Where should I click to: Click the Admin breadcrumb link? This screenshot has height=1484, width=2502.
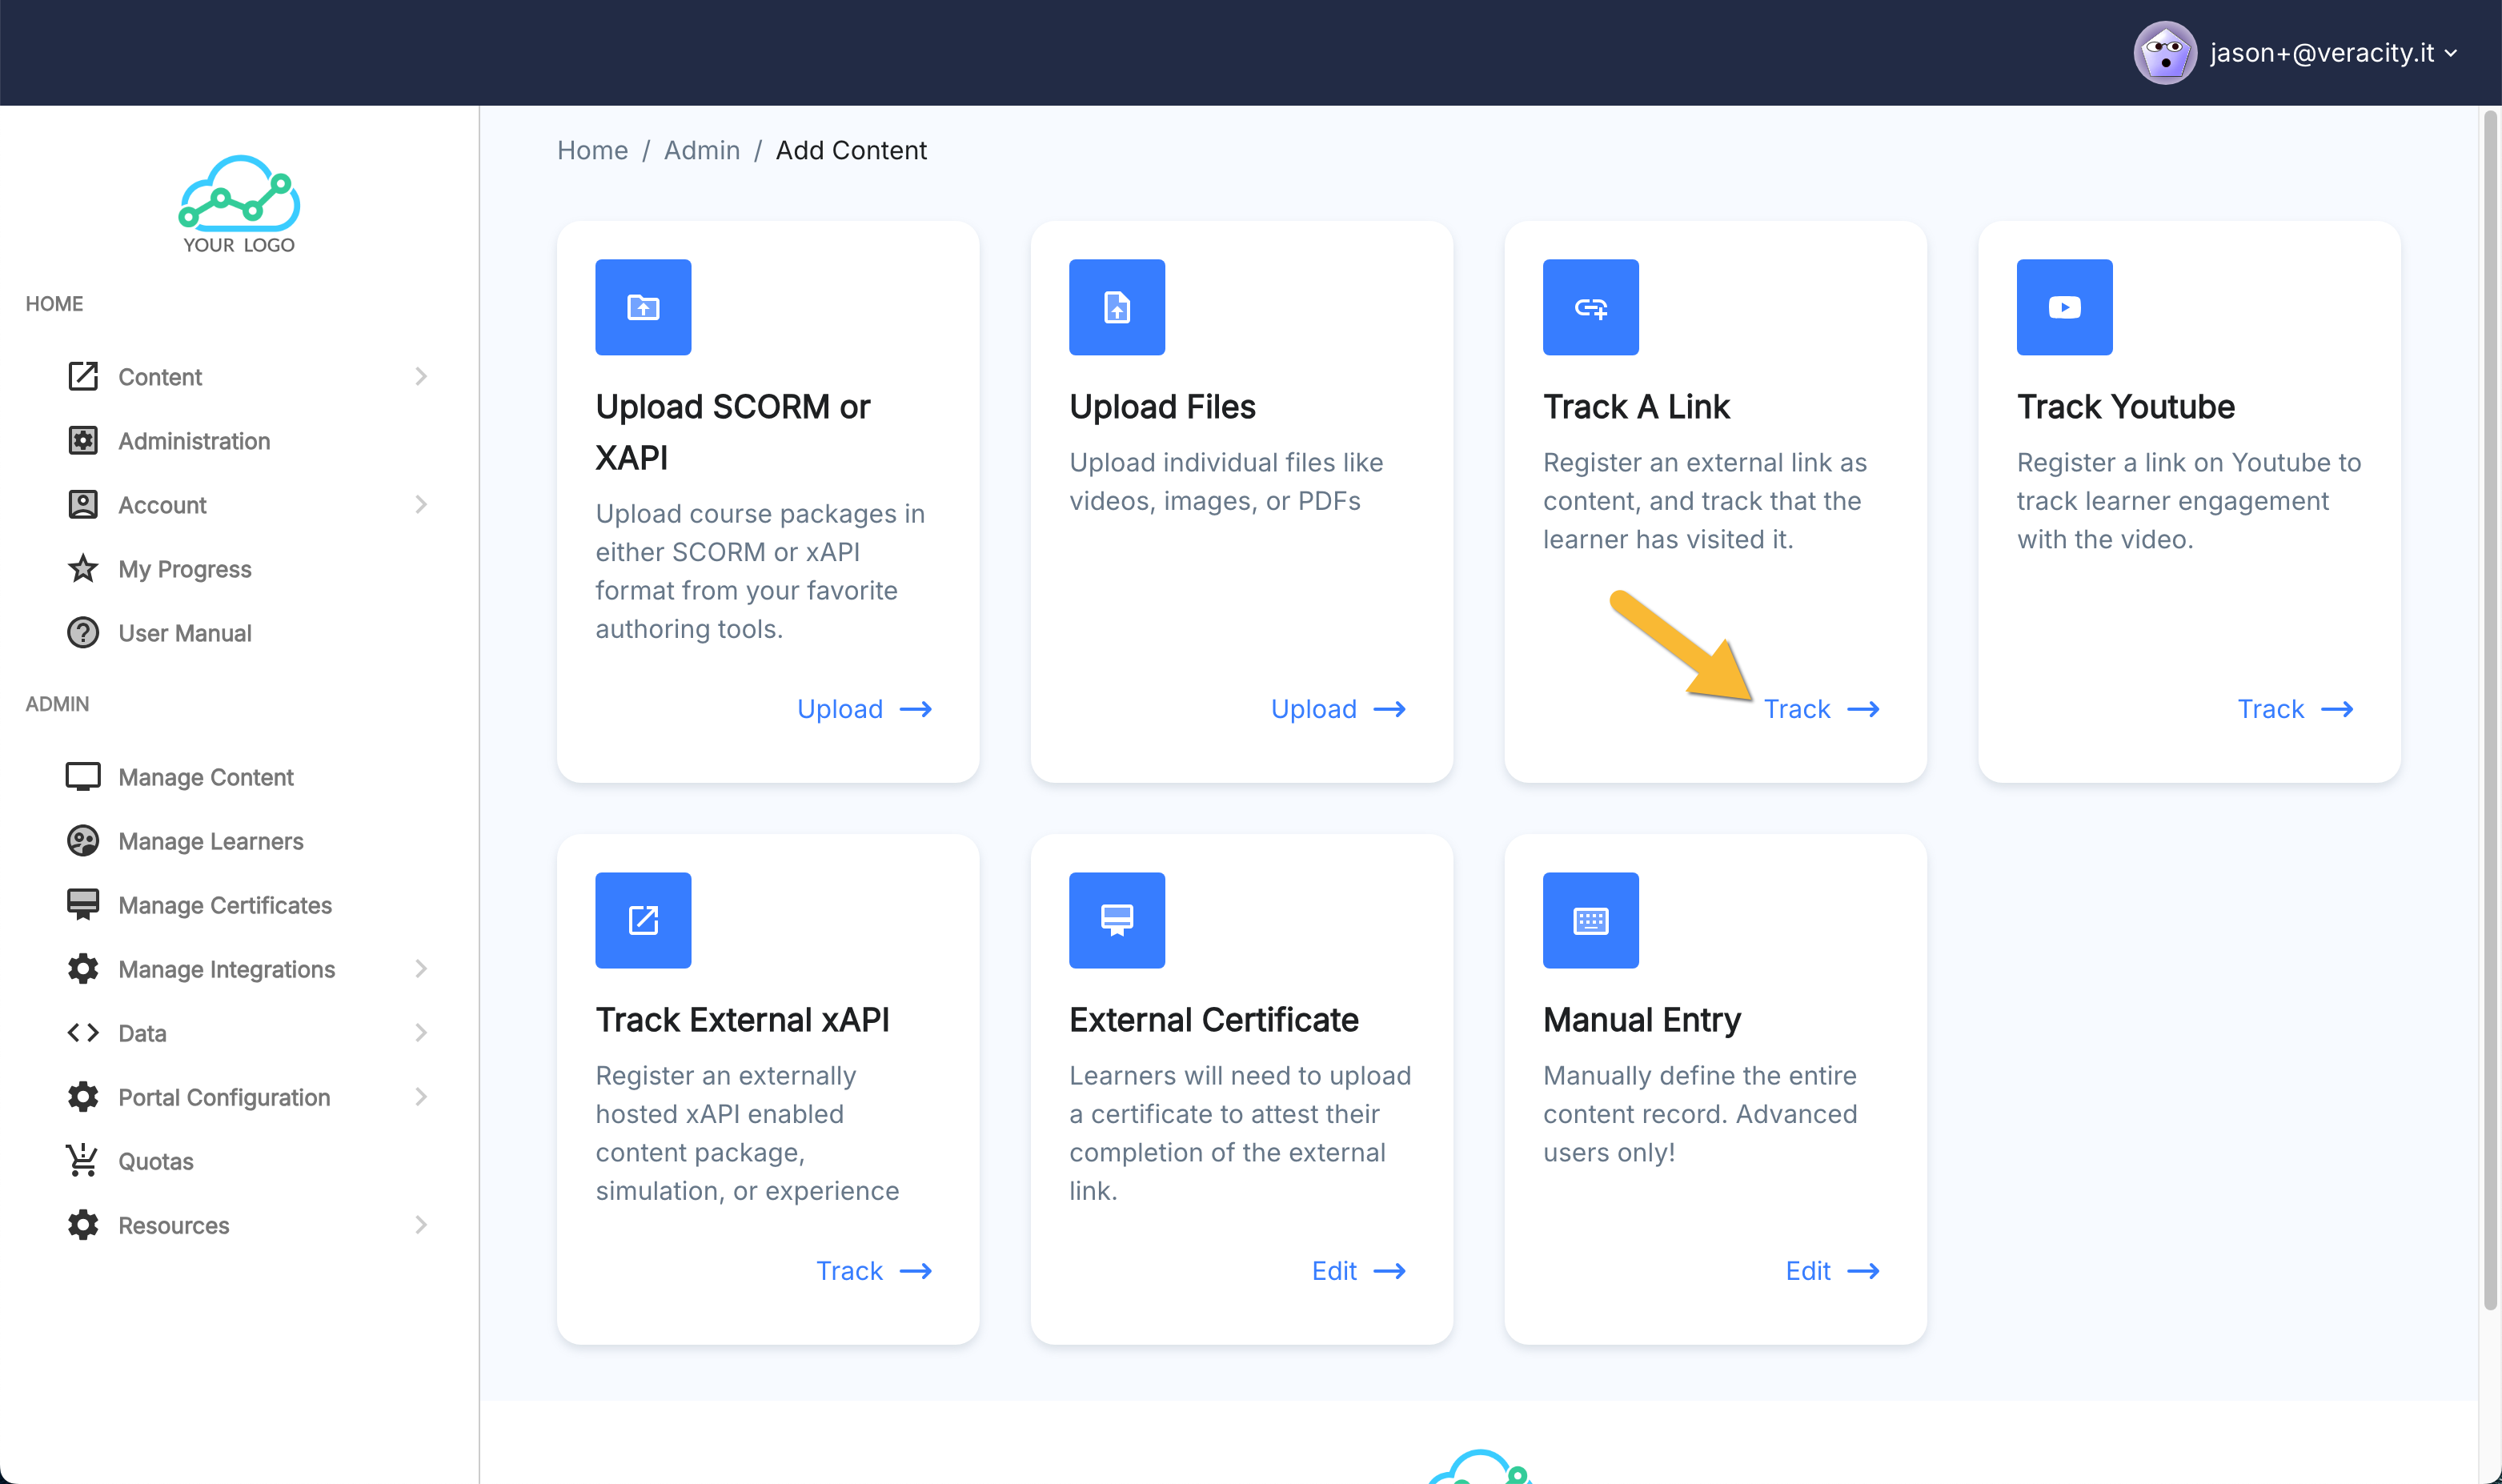pyautogui.click(x=701, y=150)
